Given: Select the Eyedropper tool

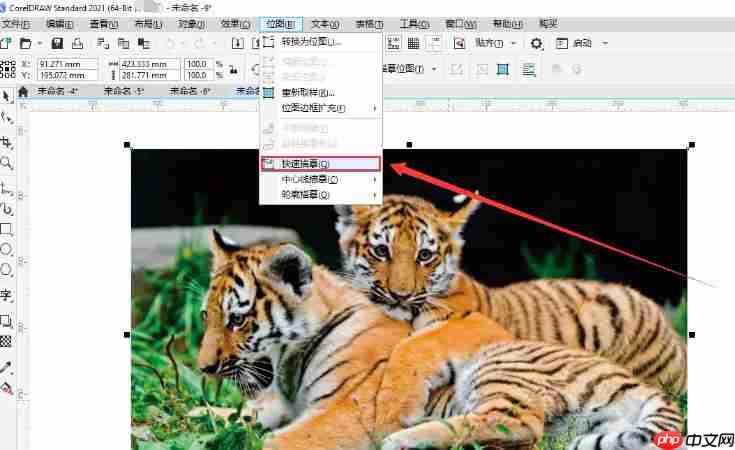Looking at the screenshot, I should pyautogui.click(x=6, y=367).
